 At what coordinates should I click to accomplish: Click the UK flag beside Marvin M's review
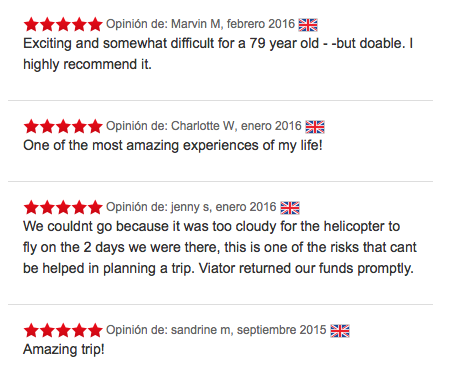pos(308,25)
